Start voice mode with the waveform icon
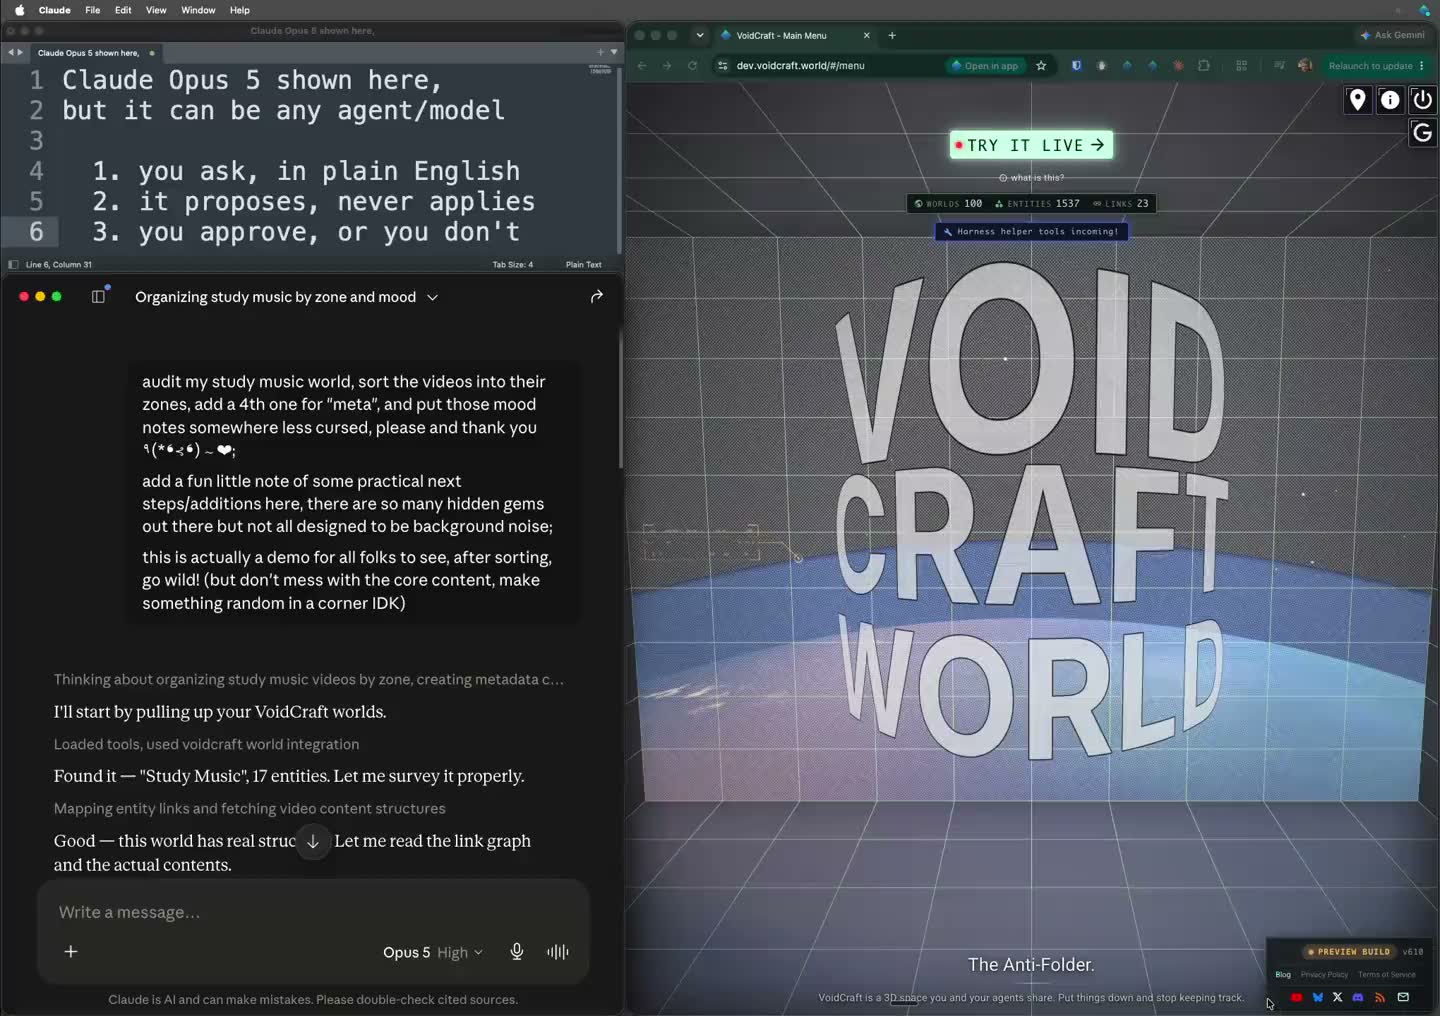This screenshot has width=1440, height=1016. [x=558, y=952]
